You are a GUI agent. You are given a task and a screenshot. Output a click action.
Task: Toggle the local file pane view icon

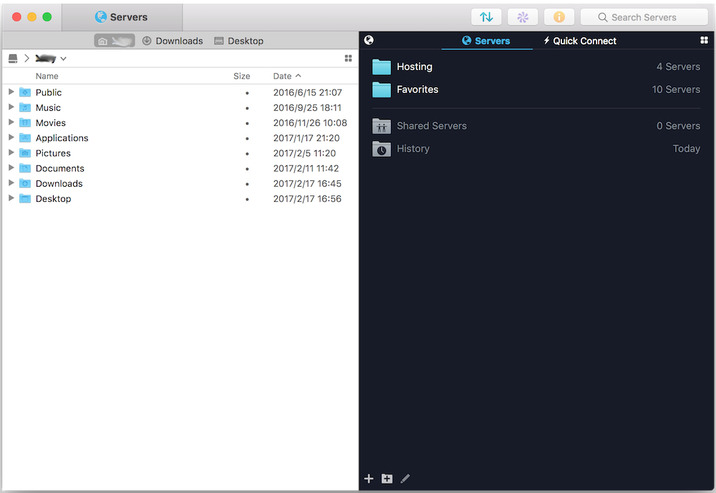(348, 59)
